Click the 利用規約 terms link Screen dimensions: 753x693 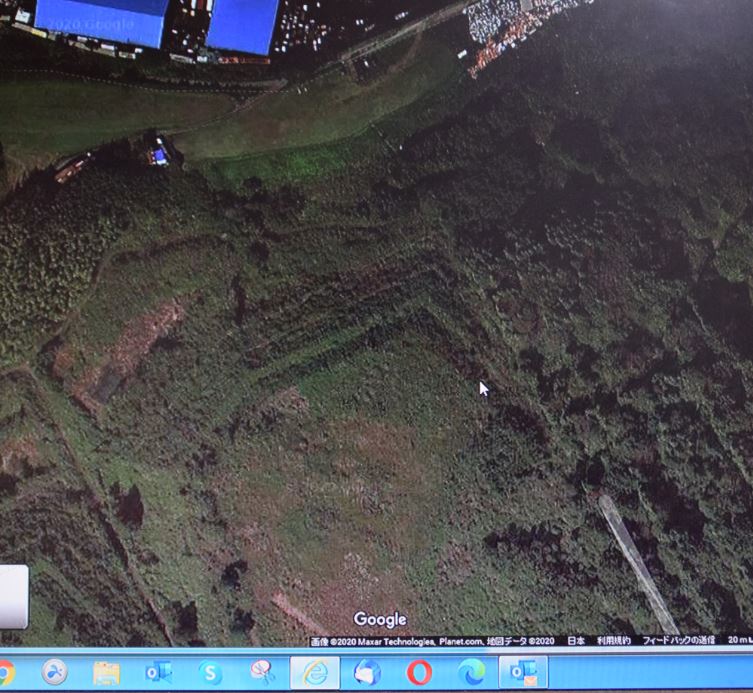[x=614, y=640]
